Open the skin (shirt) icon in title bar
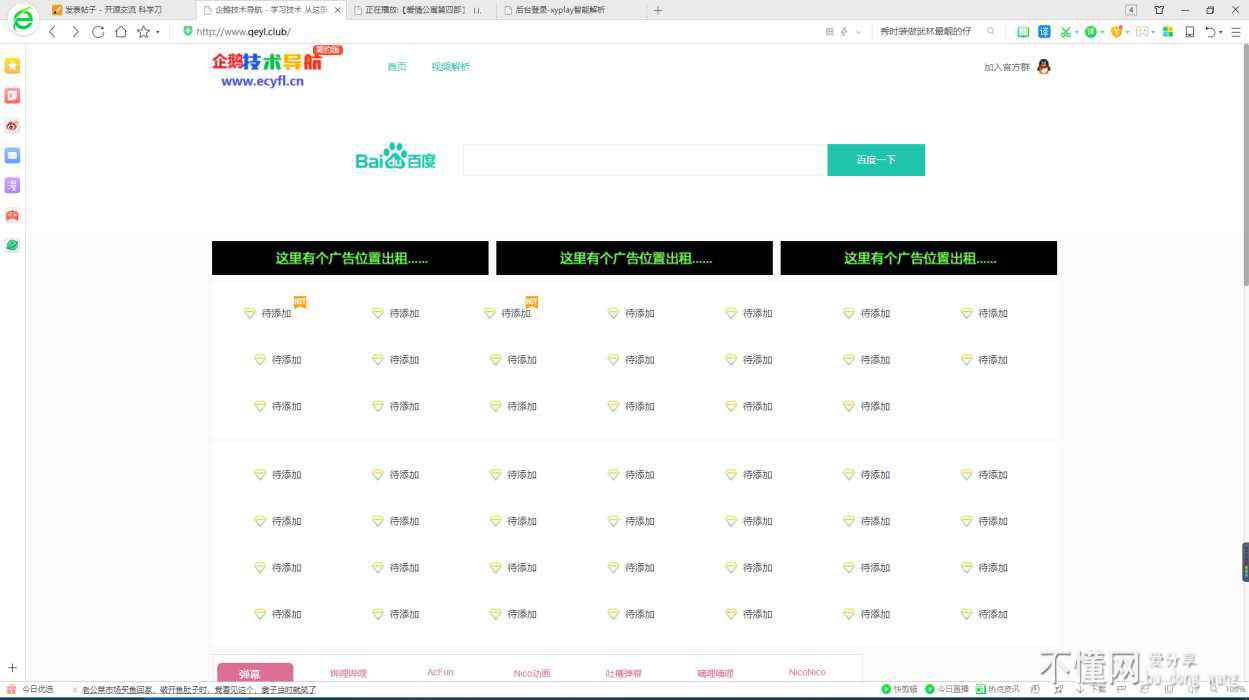The height and width of the screenshot is (700, 1249). [1159, 10]
